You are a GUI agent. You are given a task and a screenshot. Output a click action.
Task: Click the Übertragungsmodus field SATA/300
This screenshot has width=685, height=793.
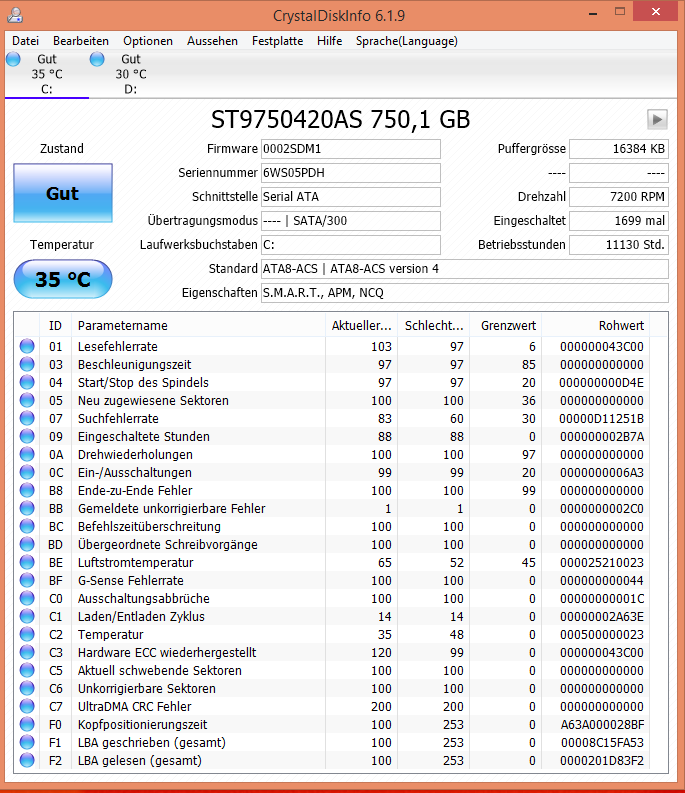tap(351, 221)
